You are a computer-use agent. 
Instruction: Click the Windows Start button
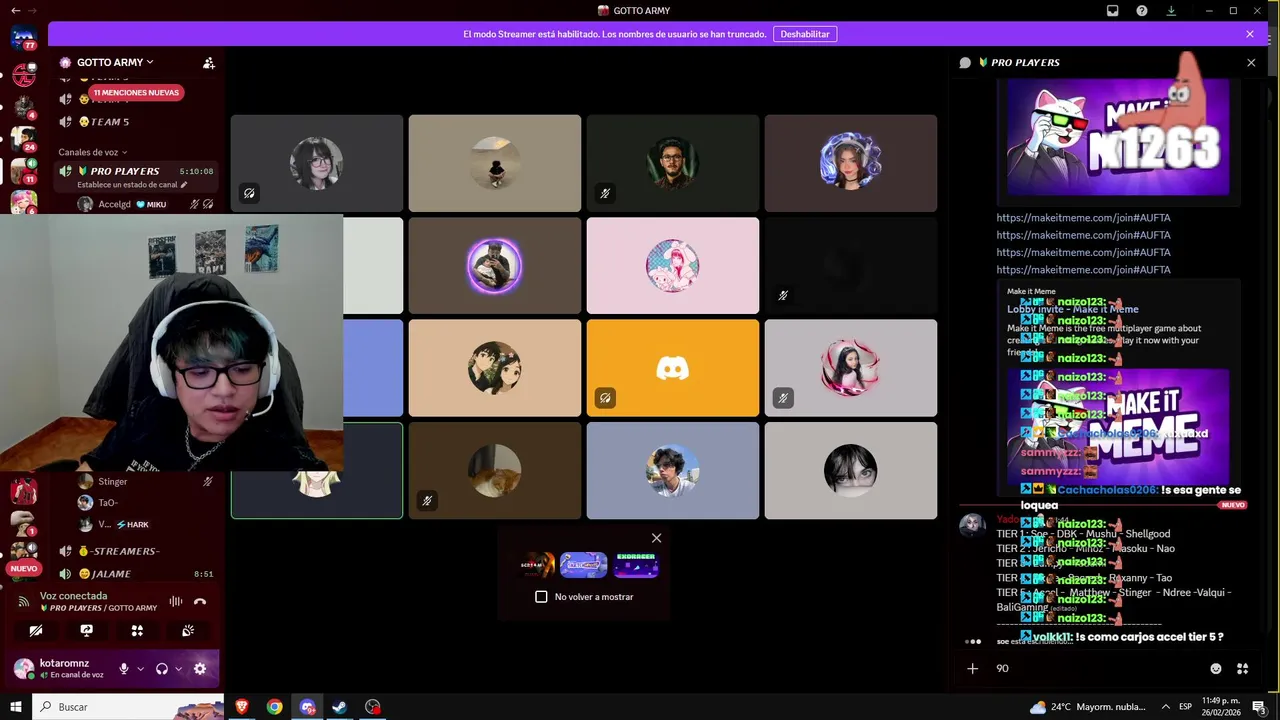pos(15,707)
